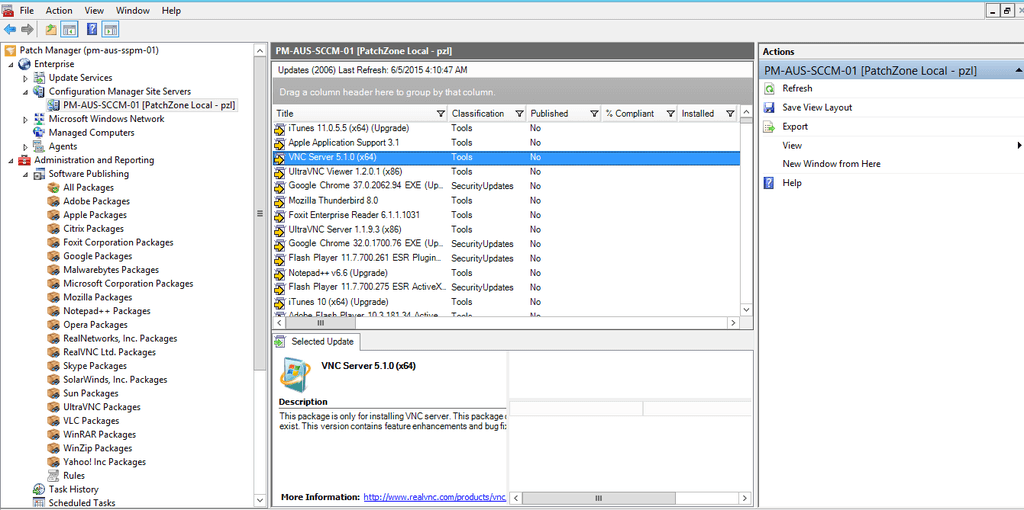Click the Up one level folder icon
This screenshot has width=1024, height=510.
pos(51,29)
